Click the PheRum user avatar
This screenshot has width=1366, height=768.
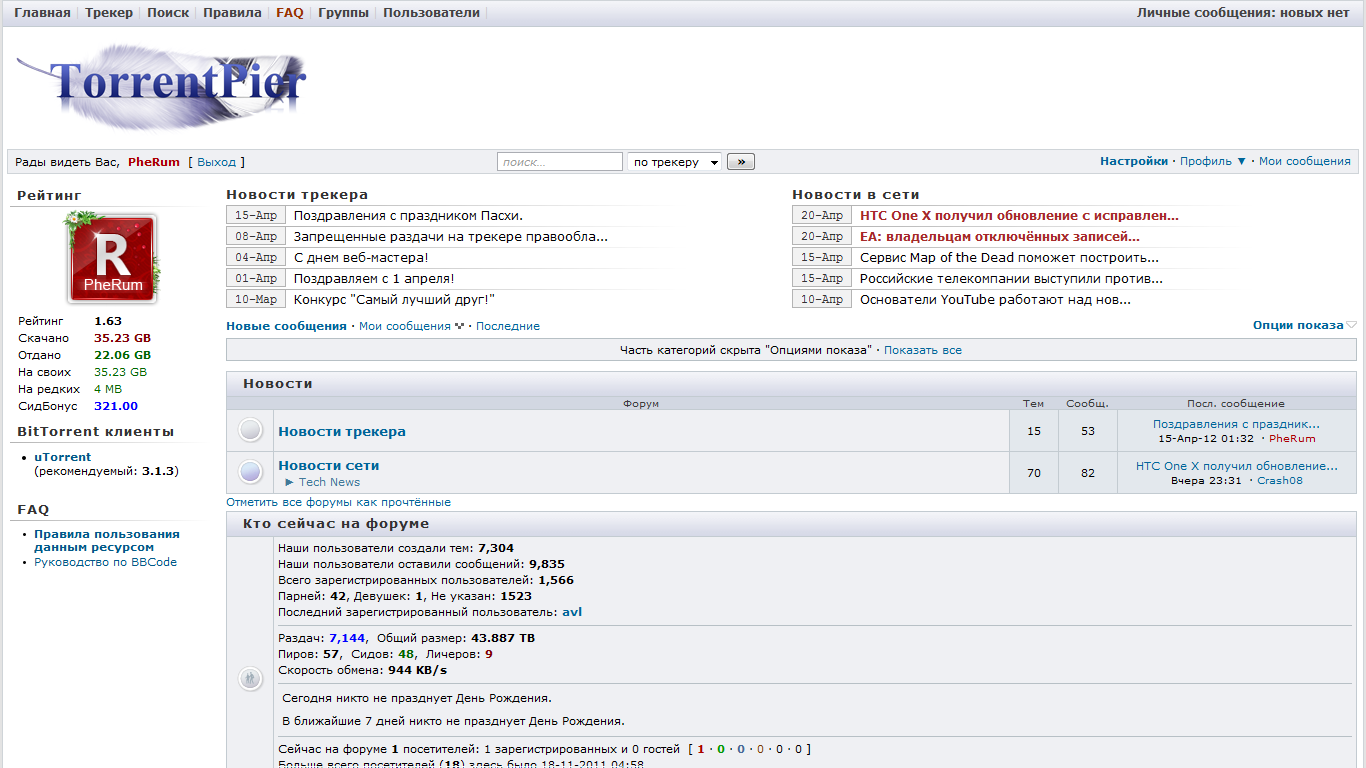112,258
